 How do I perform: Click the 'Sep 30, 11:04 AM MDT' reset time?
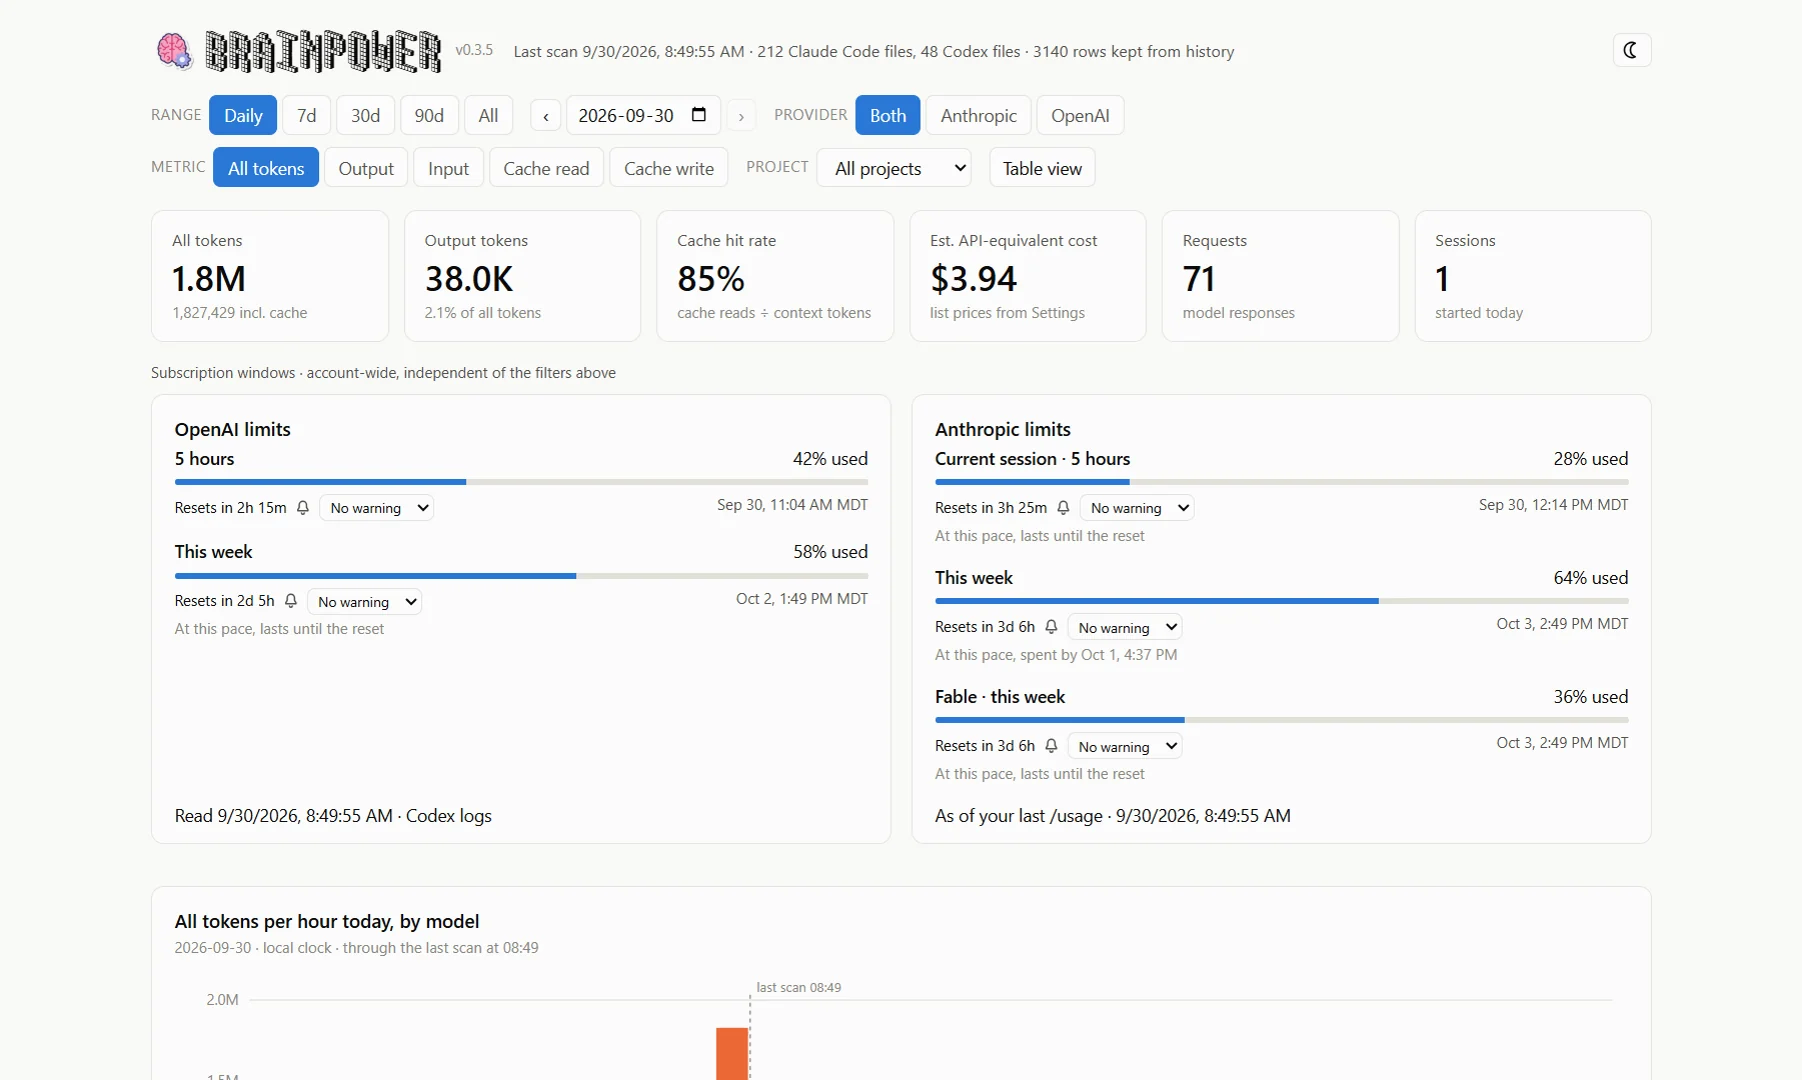tap(792, 505)
